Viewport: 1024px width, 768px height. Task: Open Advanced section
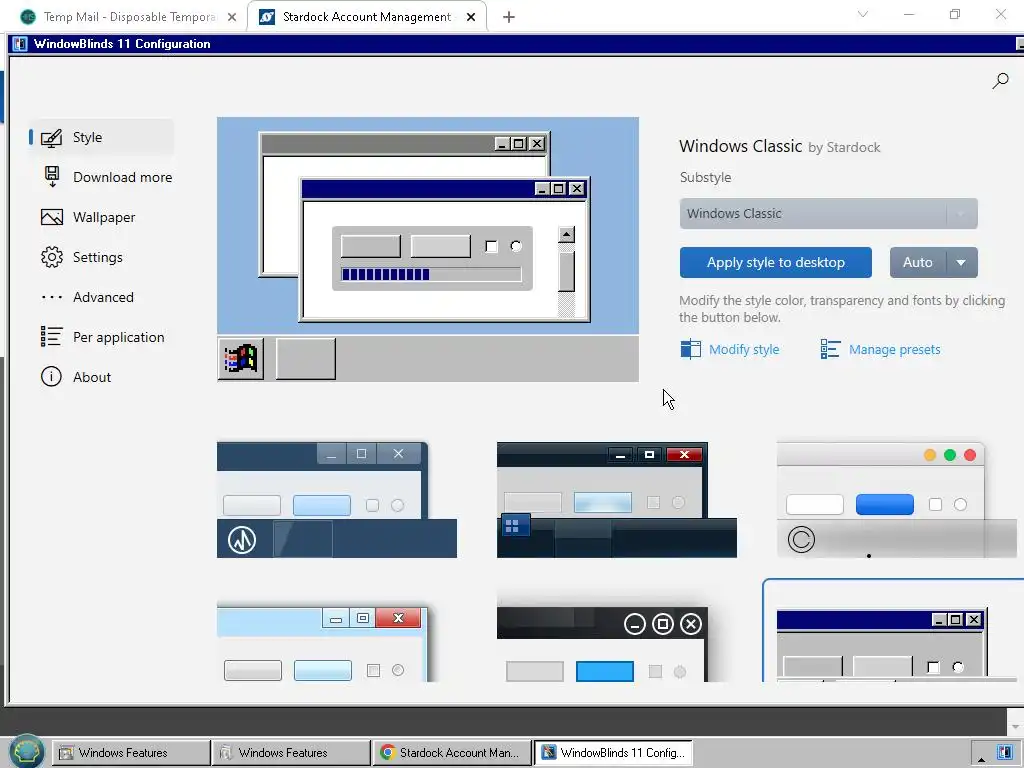(101, 297)
